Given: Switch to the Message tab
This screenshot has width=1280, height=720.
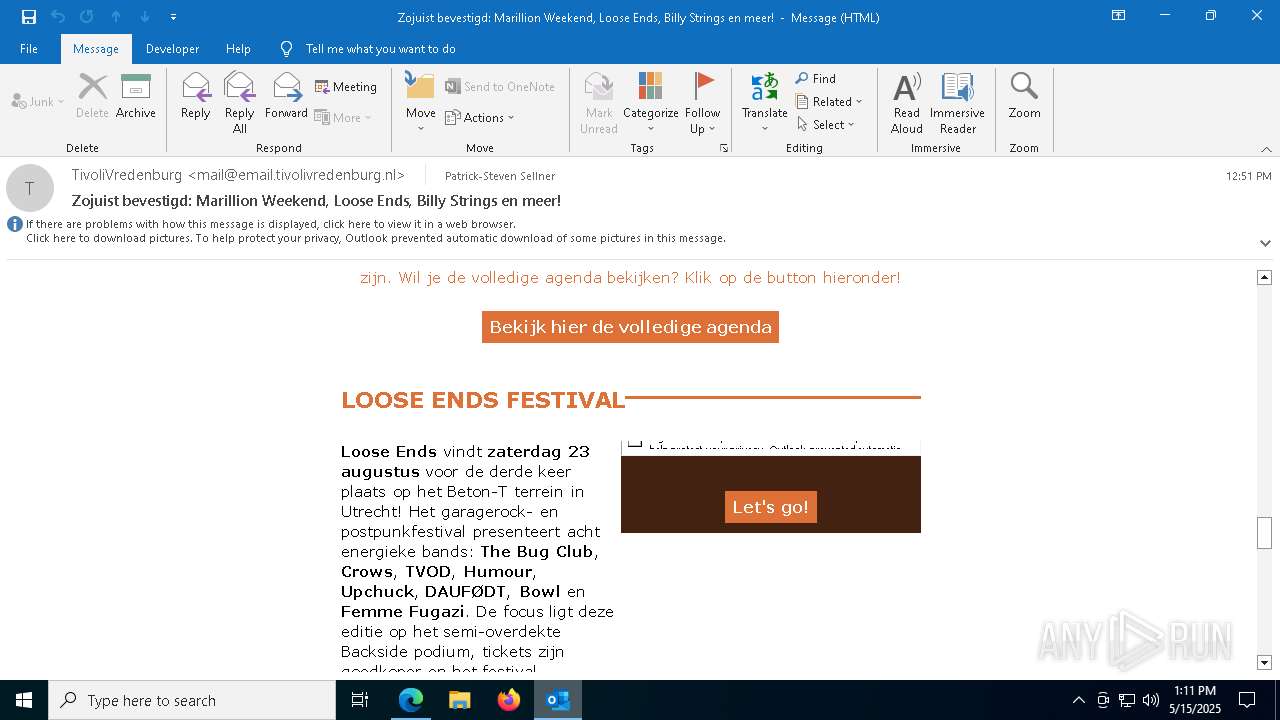Looking at the screenshot, I should [x=96, y=49].
